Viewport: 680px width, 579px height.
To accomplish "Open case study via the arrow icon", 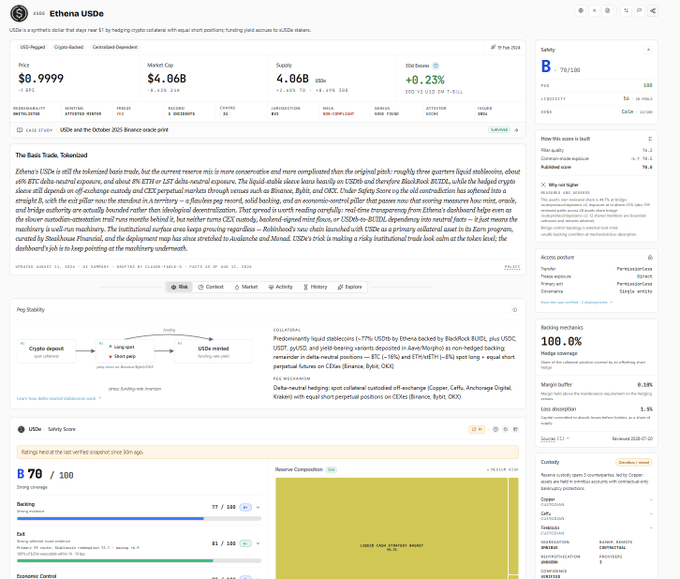I will pyautogui.click(x=516, y=130).
